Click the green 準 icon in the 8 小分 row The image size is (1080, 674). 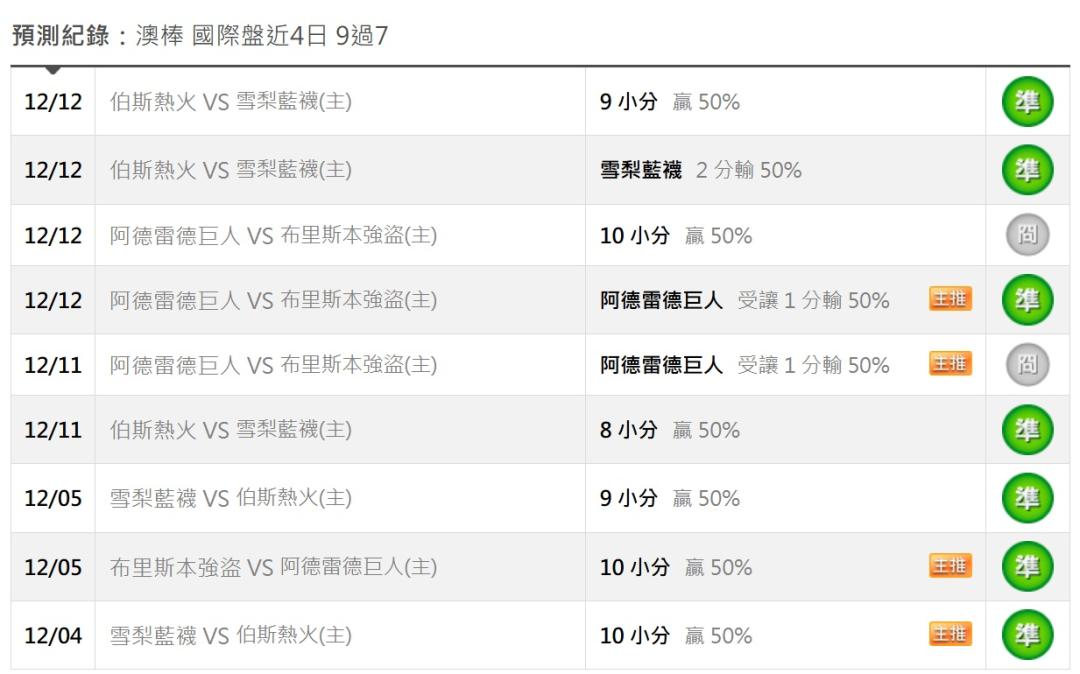pos(1028,430)
